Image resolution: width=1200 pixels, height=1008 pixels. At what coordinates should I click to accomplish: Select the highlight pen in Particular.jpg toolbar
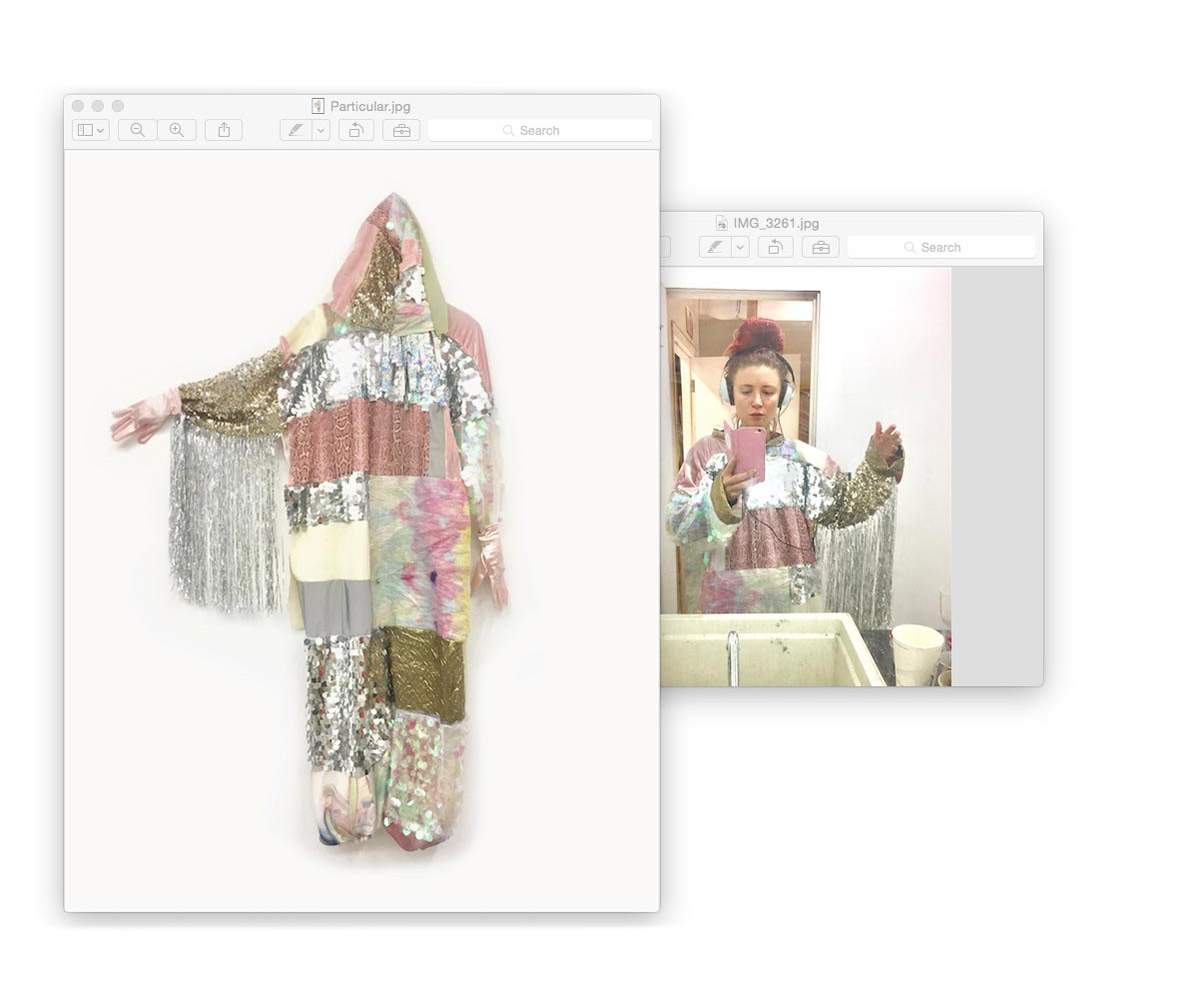(295, 130)
